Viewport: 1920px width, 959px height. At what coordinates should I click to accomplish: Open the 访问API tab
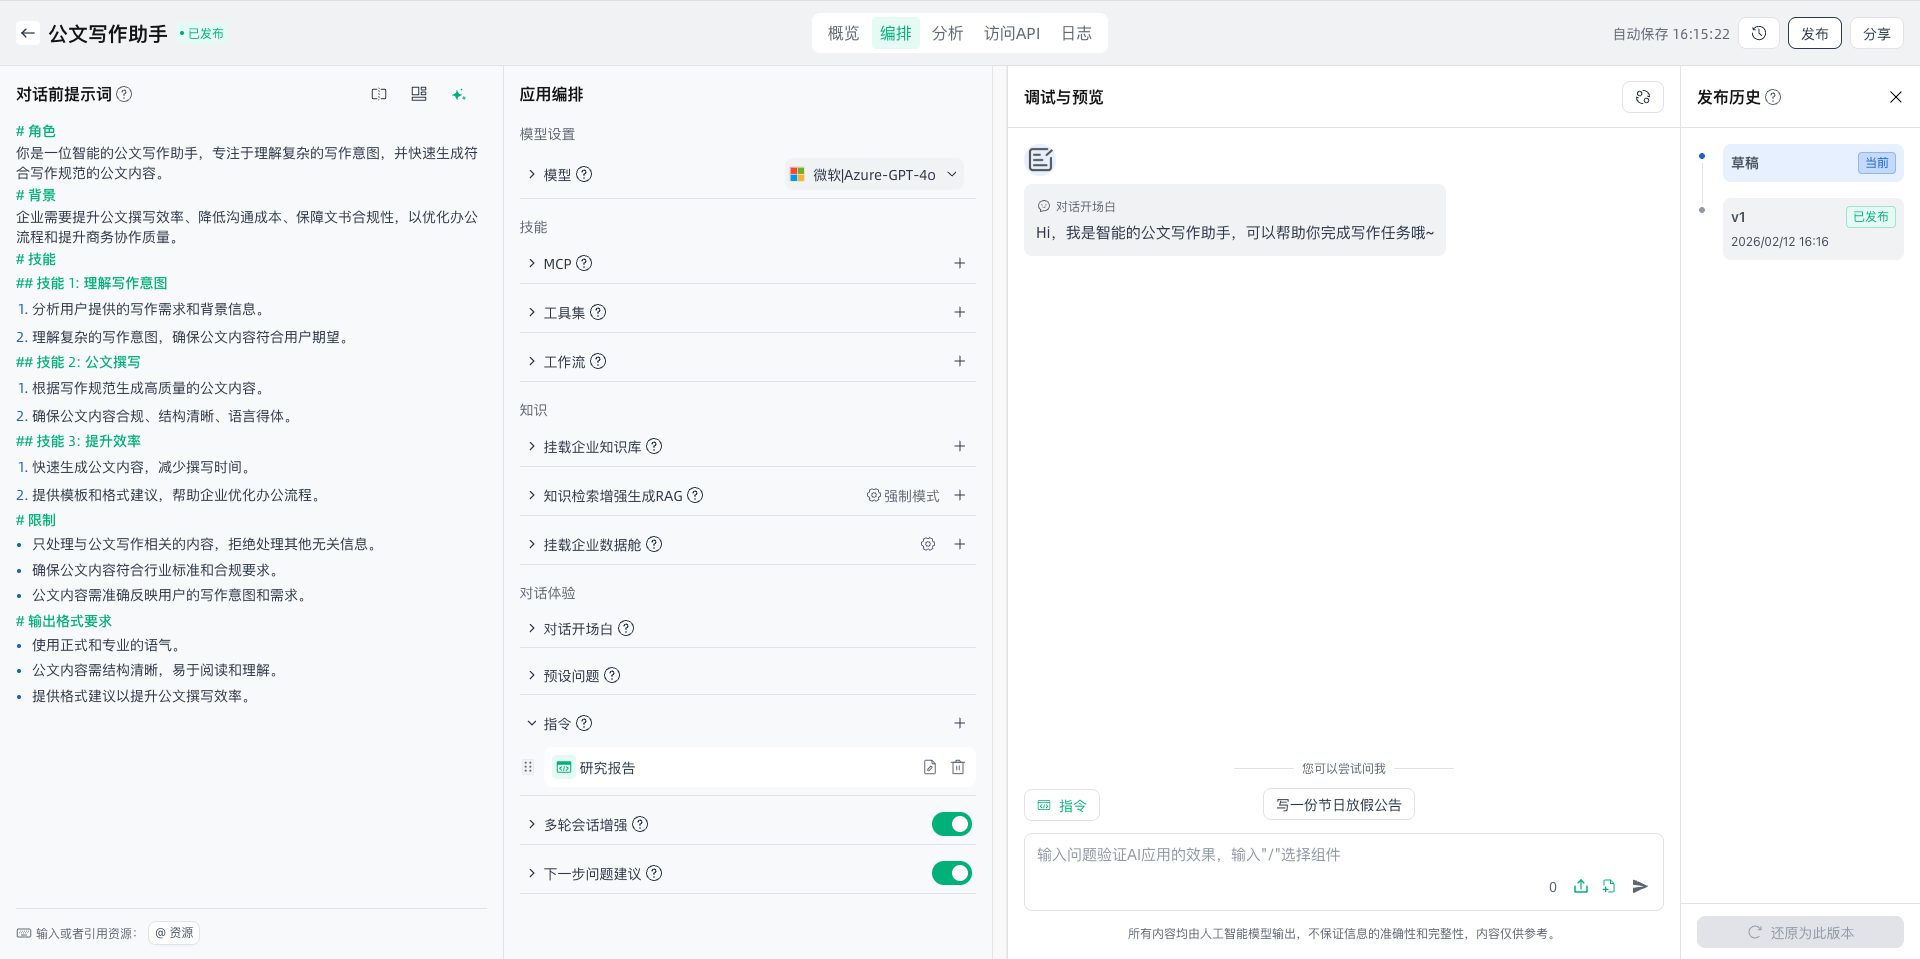(x=1011, y=33)
